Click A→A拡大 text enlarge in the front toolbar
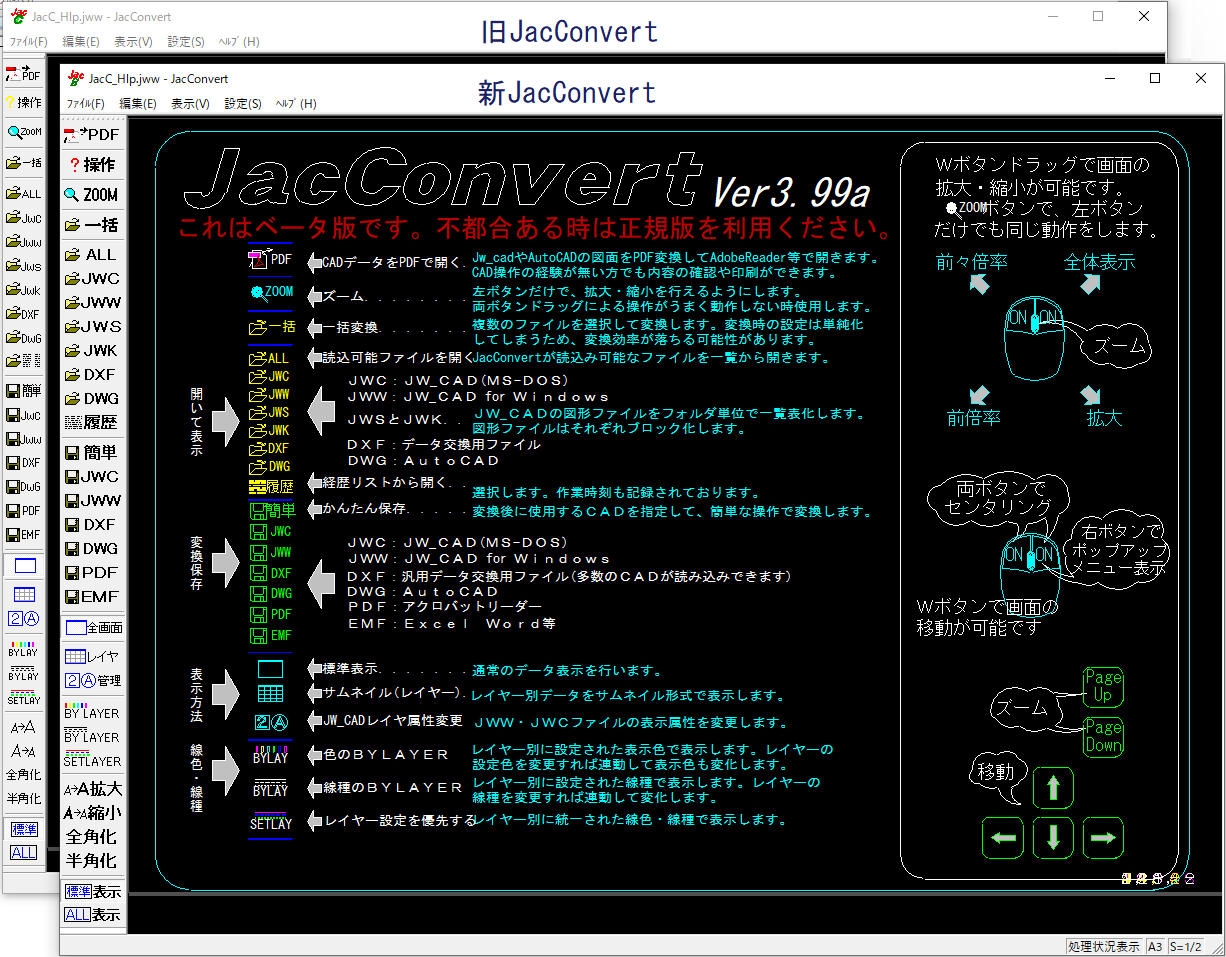Screen dimensions: 1226x957 click(x=91, y=789)
